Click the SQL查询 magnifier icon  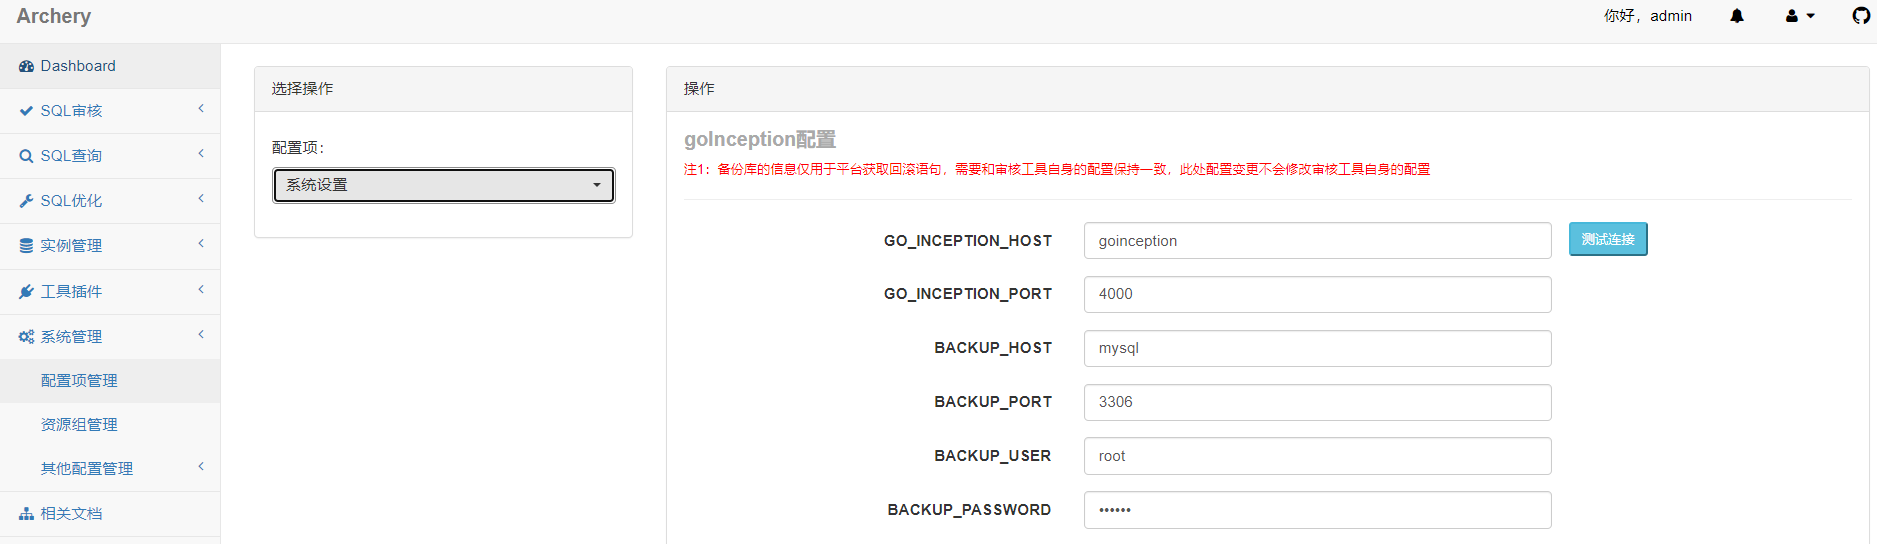[26, 156]
